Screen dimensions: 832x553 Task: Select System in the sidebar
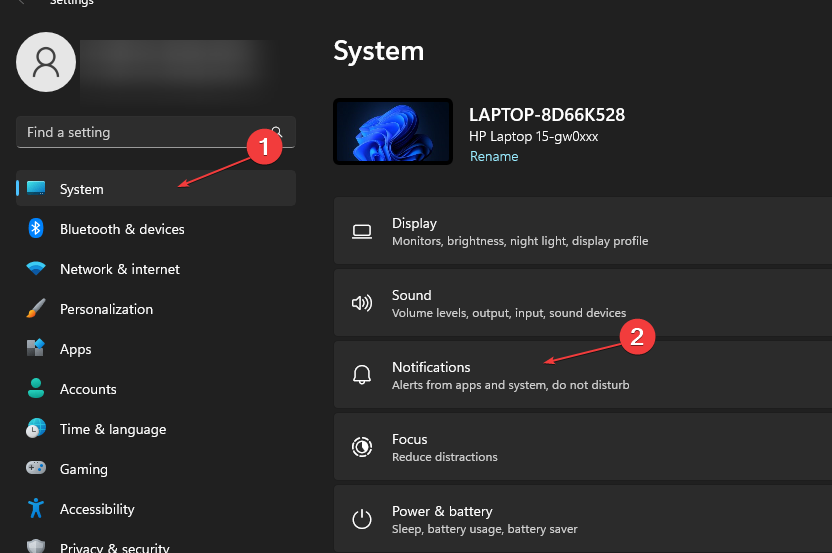[156, 188]
